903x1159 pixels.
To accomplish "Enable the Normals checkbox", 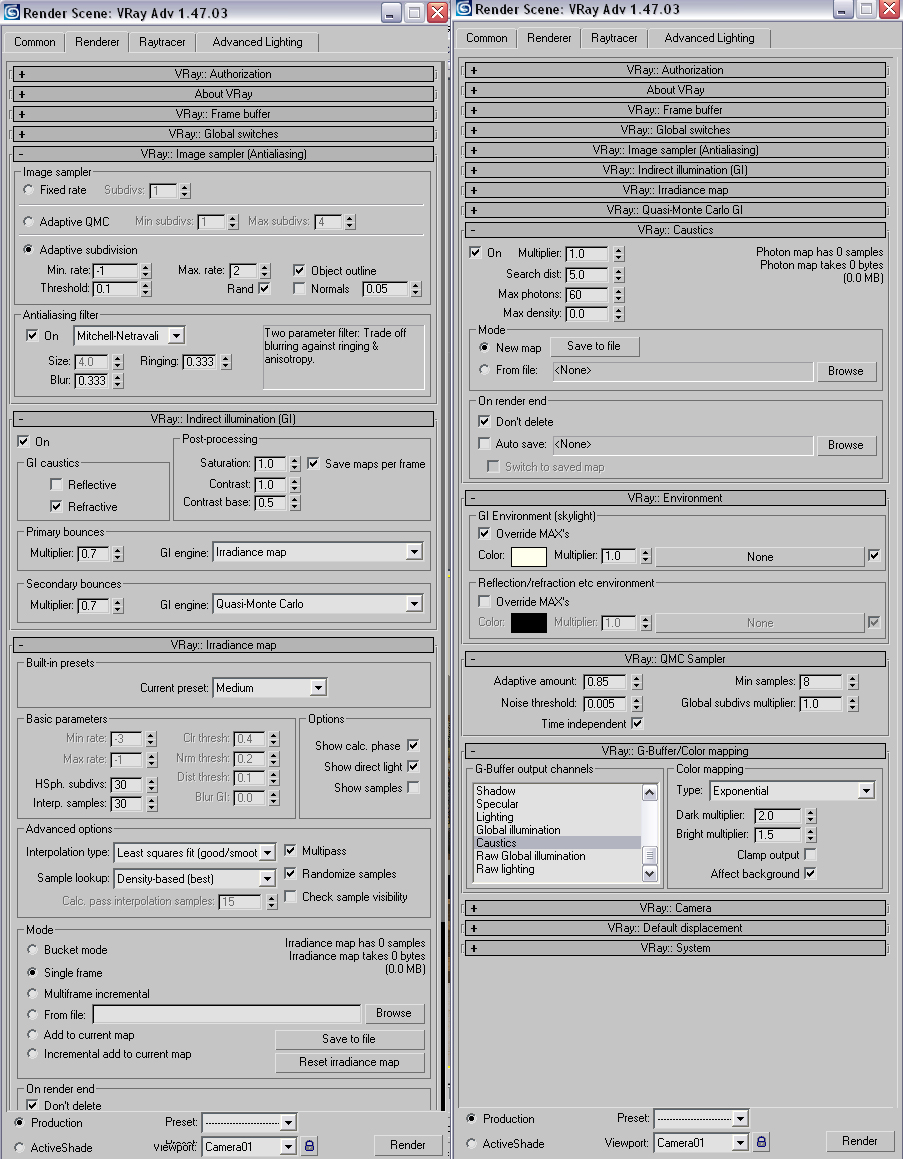I will click(x=299, y=288).
